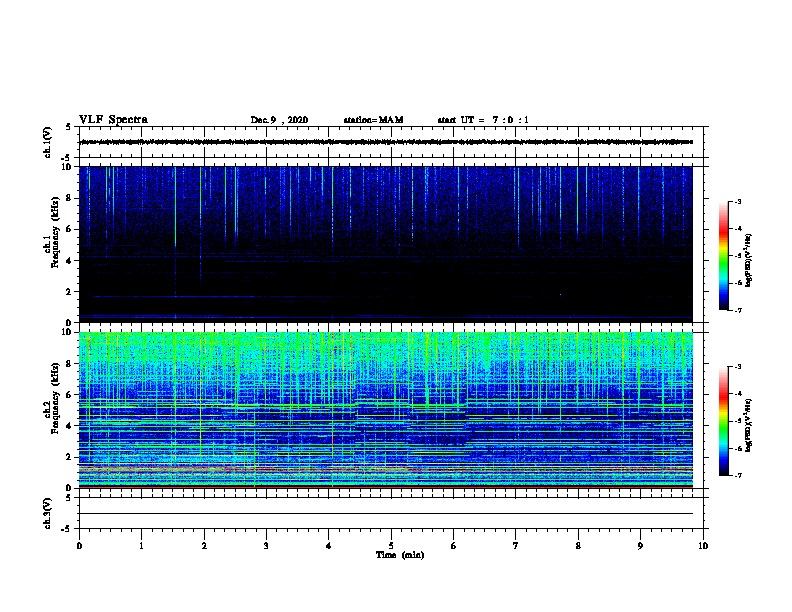Screen dimensions: 792x612
Task: Click the "1" tick on Time axis
Action: tap(141, 545)
